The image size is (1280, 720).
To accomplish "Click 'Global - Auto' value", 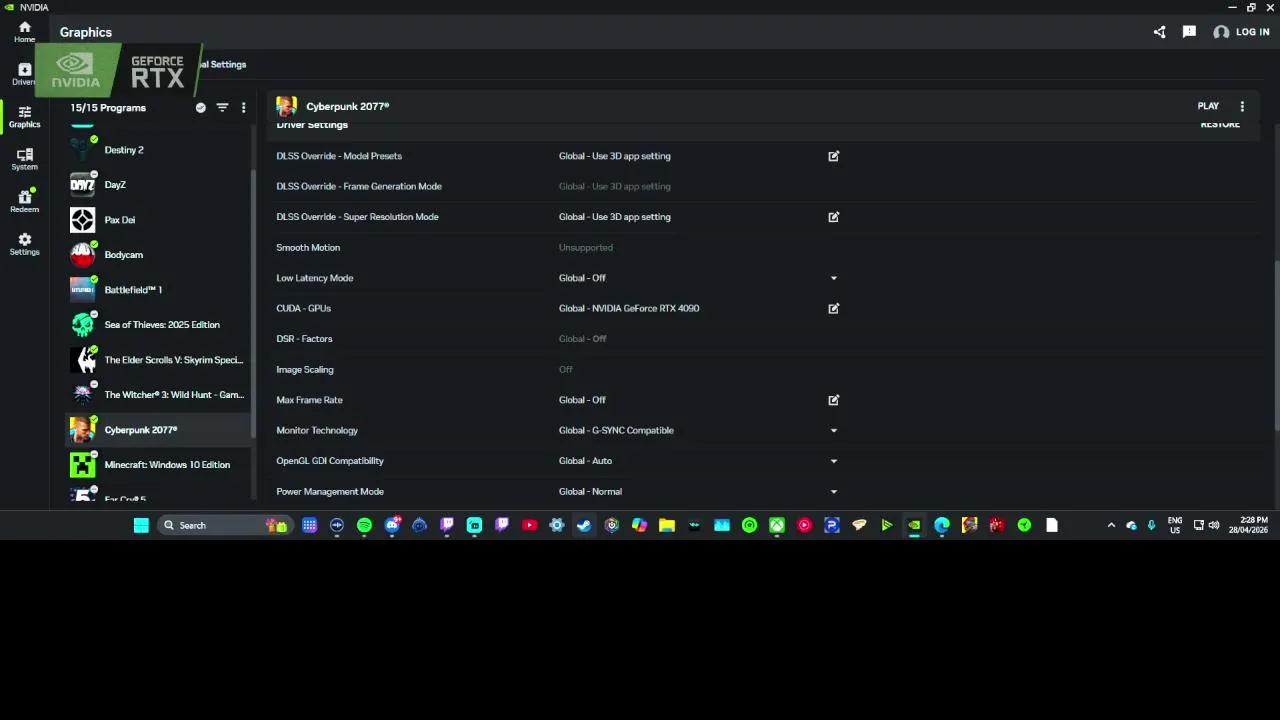I will [x=585, y=461].
